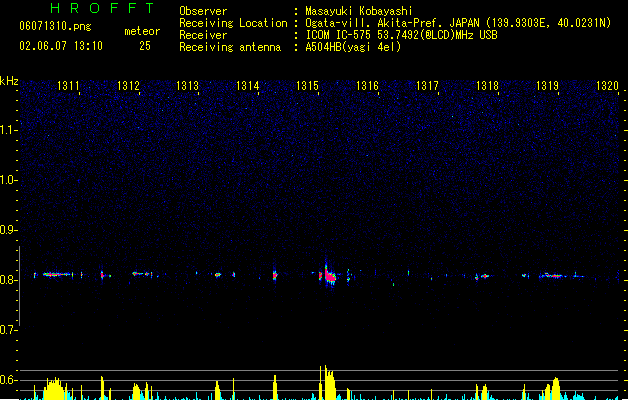The height and width of the screenshot is (400, 629).
Task: Click the Receiving antenna label
Action: coord(230,47)
